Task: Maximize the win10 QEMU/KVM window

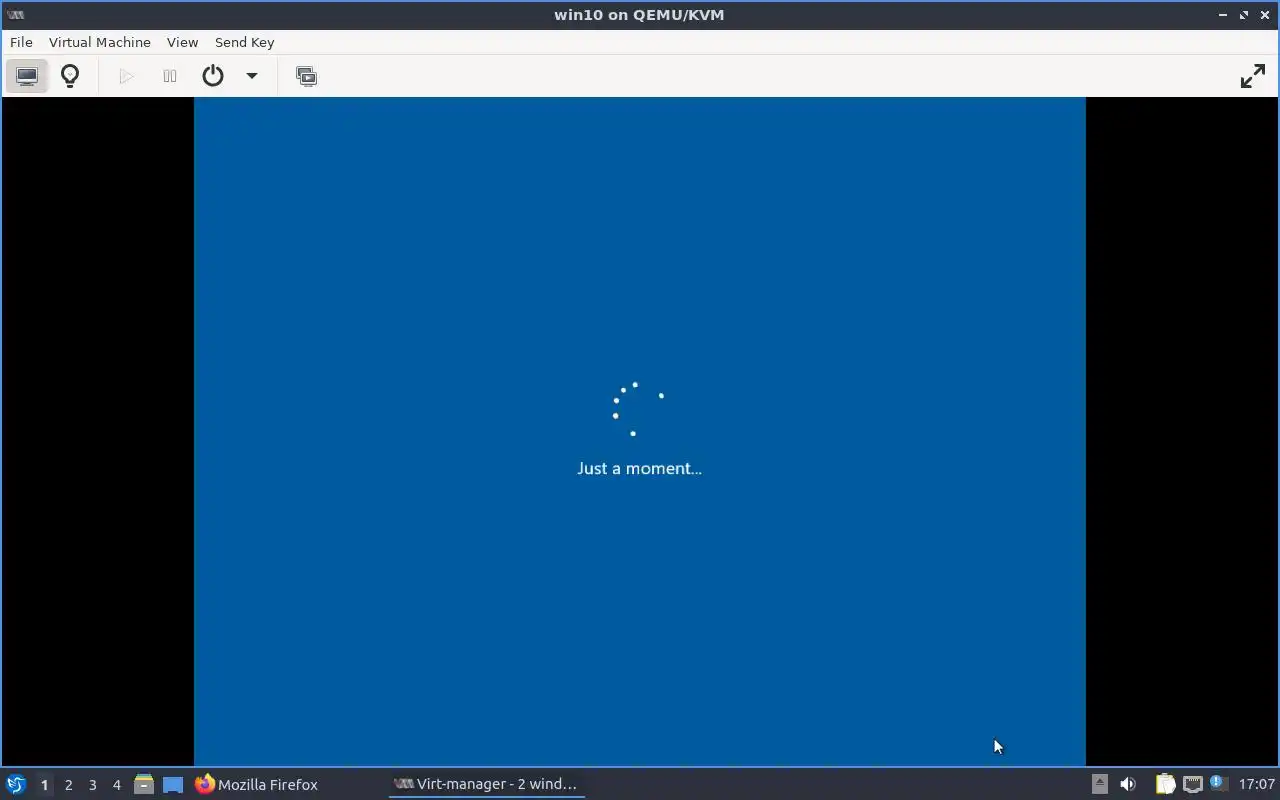Action: [x=1244, y=15]
